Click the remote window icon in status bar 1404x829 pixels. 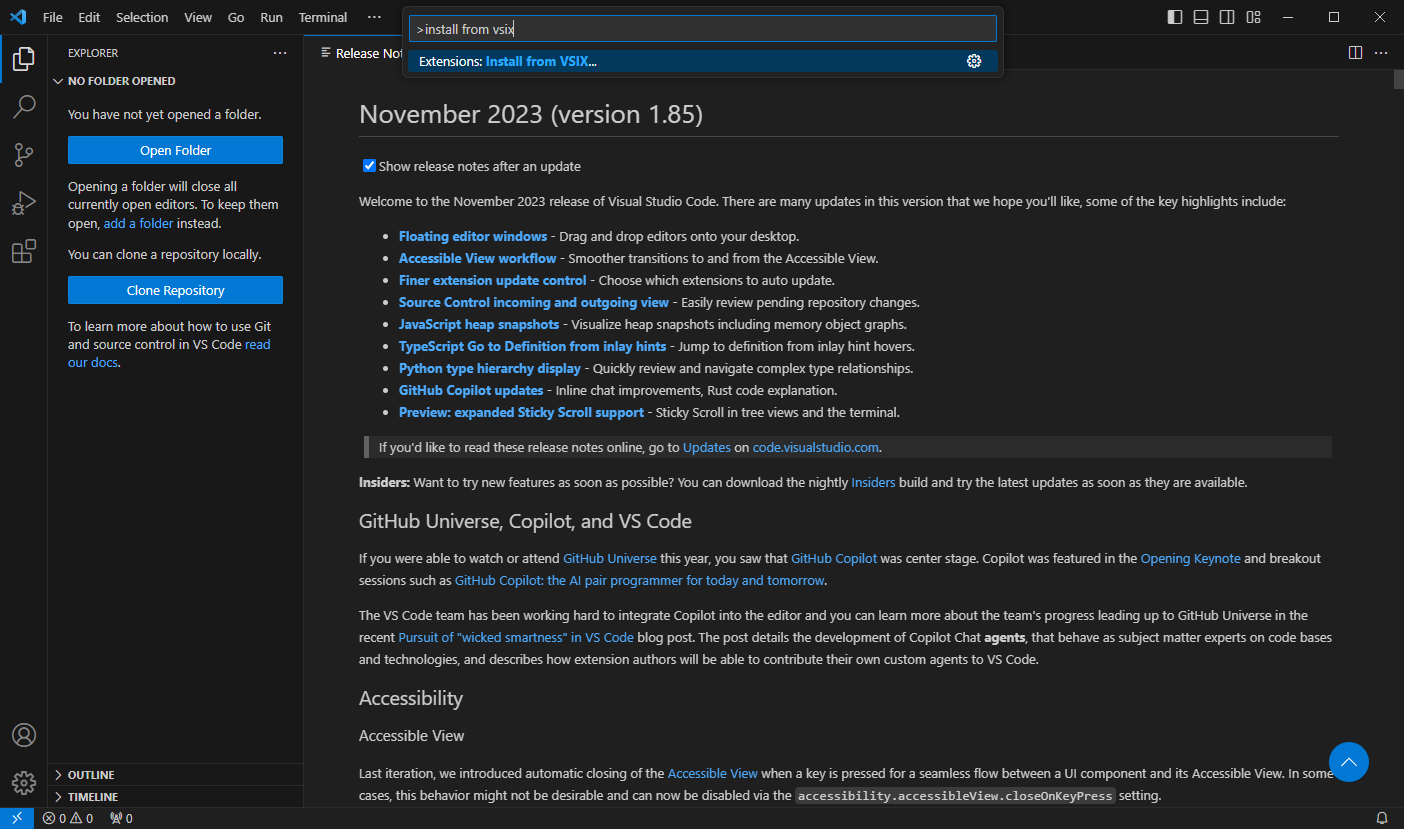pos(17,818)
